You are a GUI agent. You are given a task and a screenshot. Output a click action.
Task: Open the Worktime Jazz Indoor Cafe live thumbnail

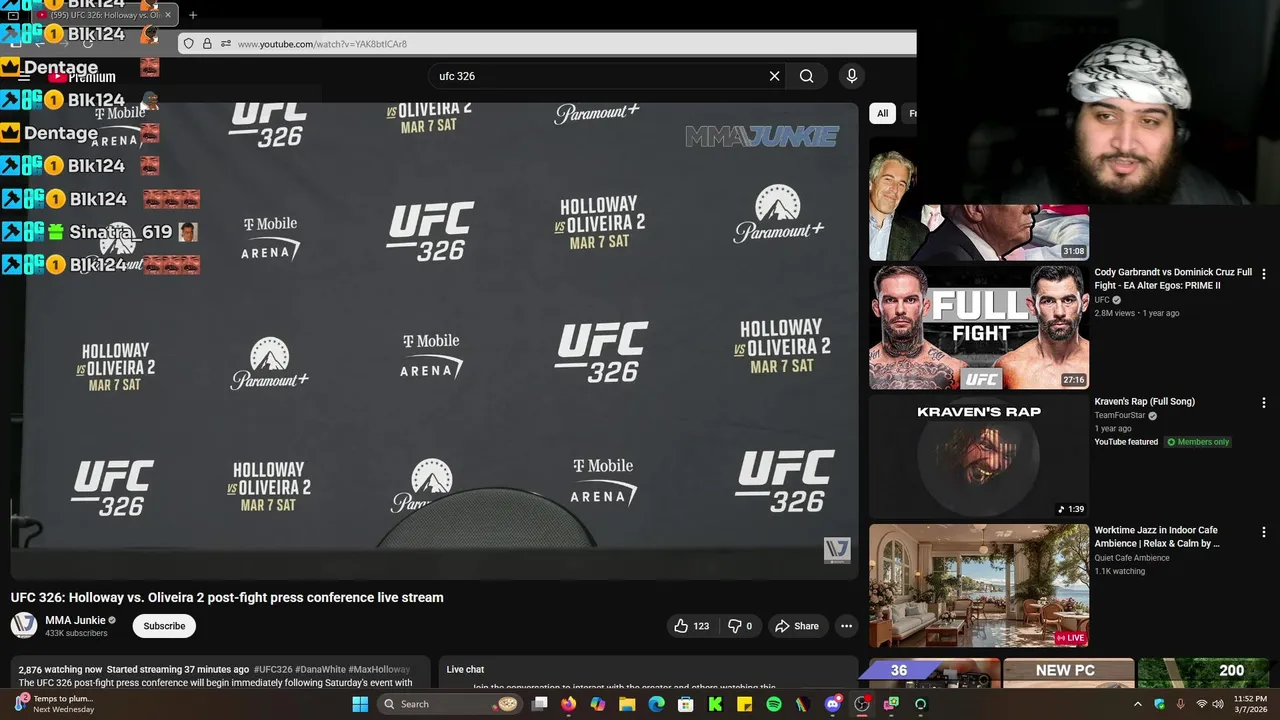(x=979, y=586)
